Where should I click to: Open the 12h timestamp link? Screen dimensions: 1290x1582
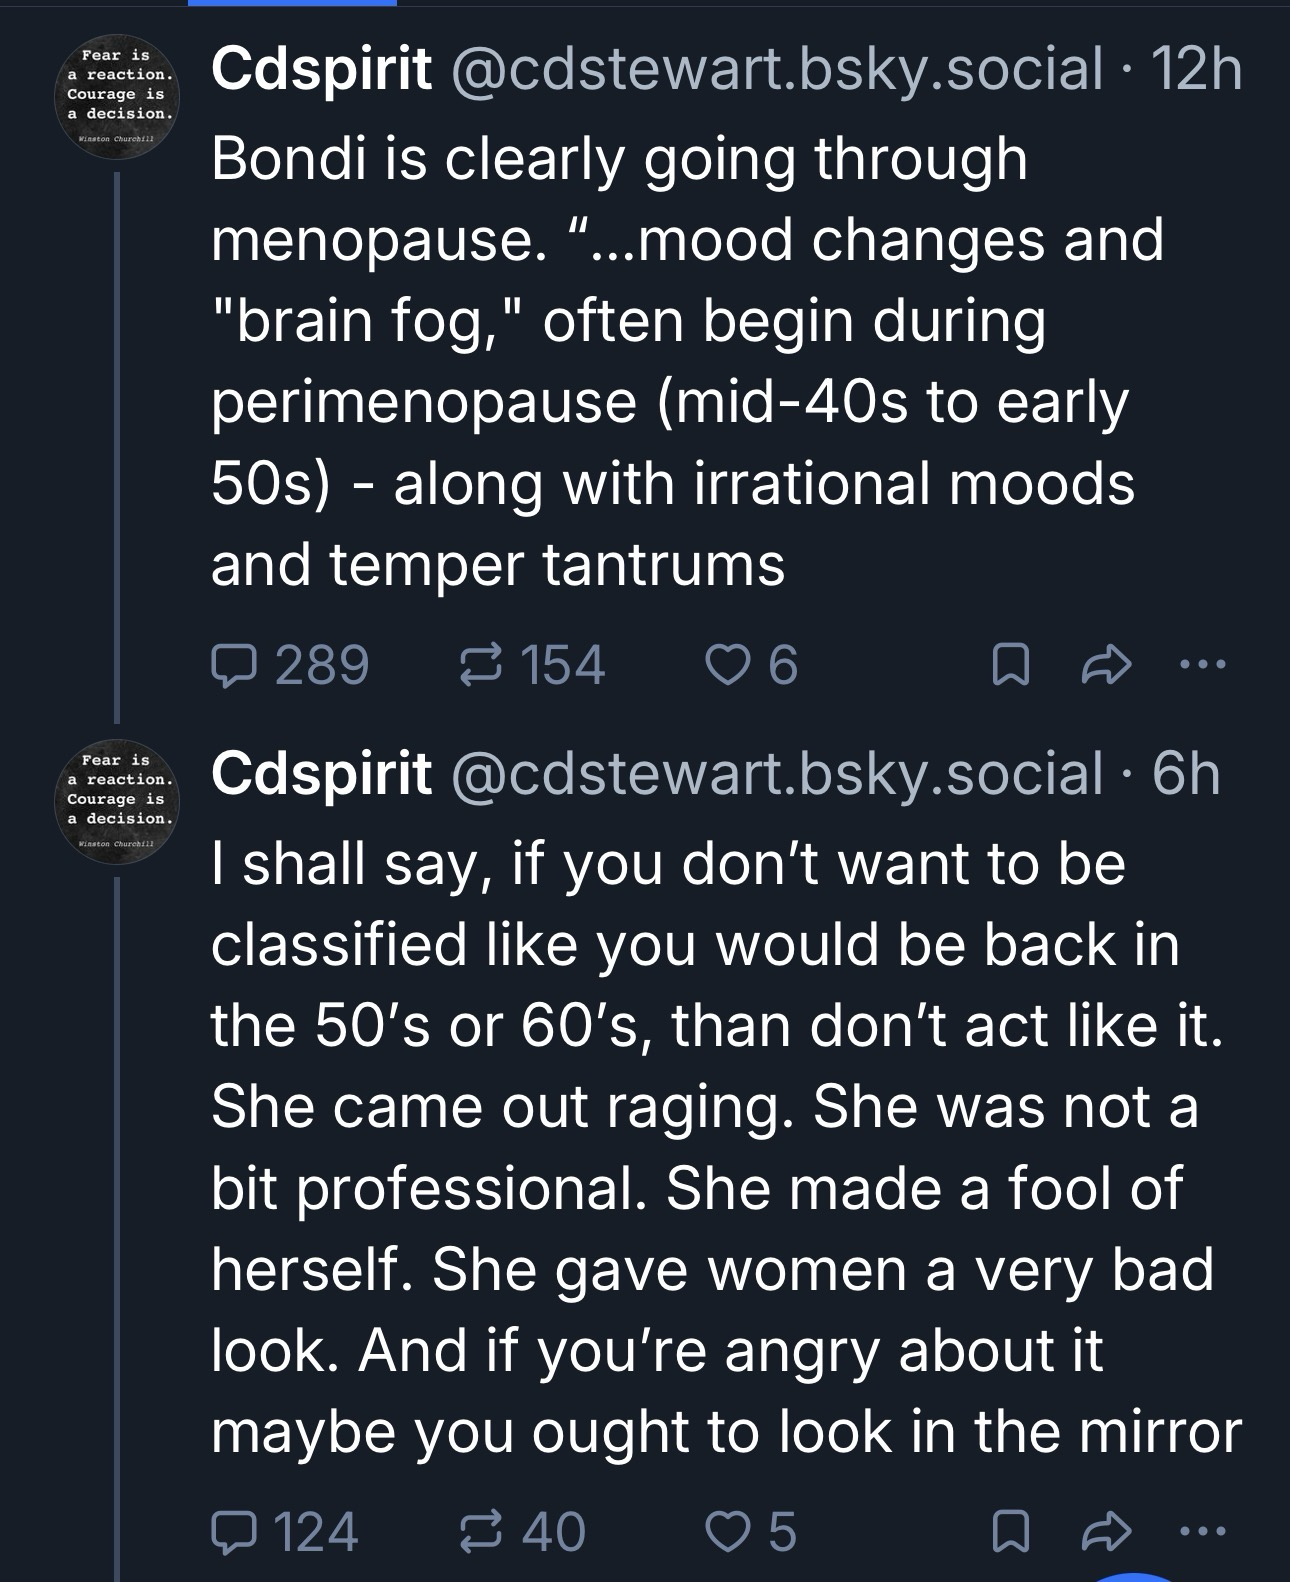pos(1197,70)
